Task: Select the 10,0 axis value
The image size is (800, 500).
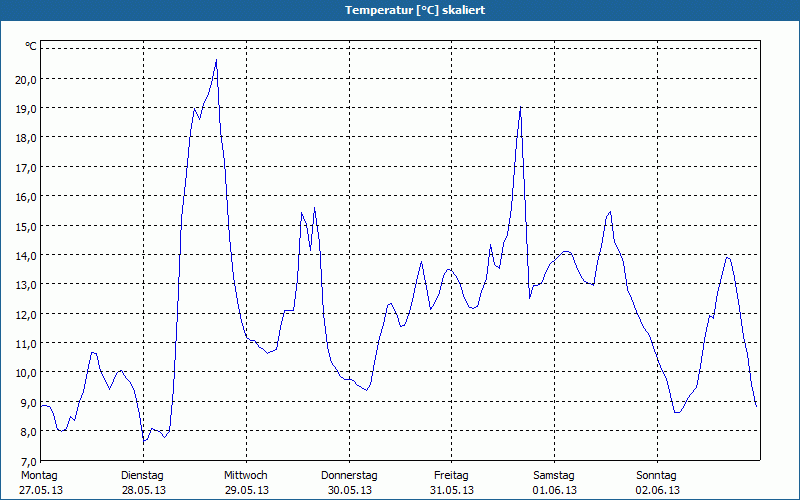Action: click(x=26, y=373)
